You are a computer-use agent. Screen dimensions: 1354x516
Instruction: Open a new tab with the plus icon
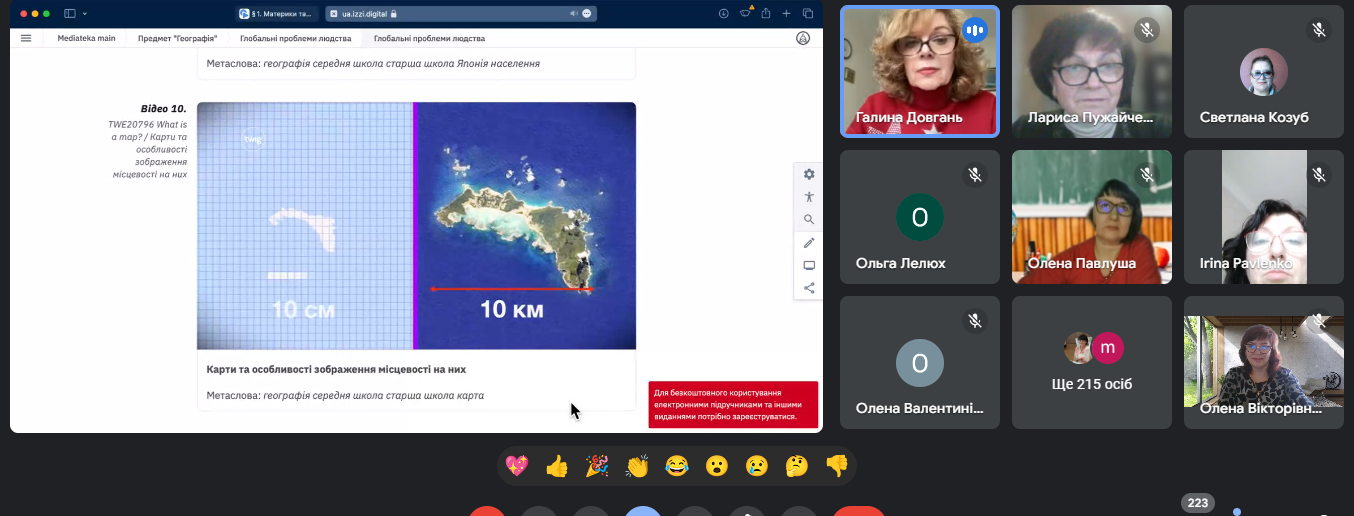pyautogui.click(x=787, y=14)
